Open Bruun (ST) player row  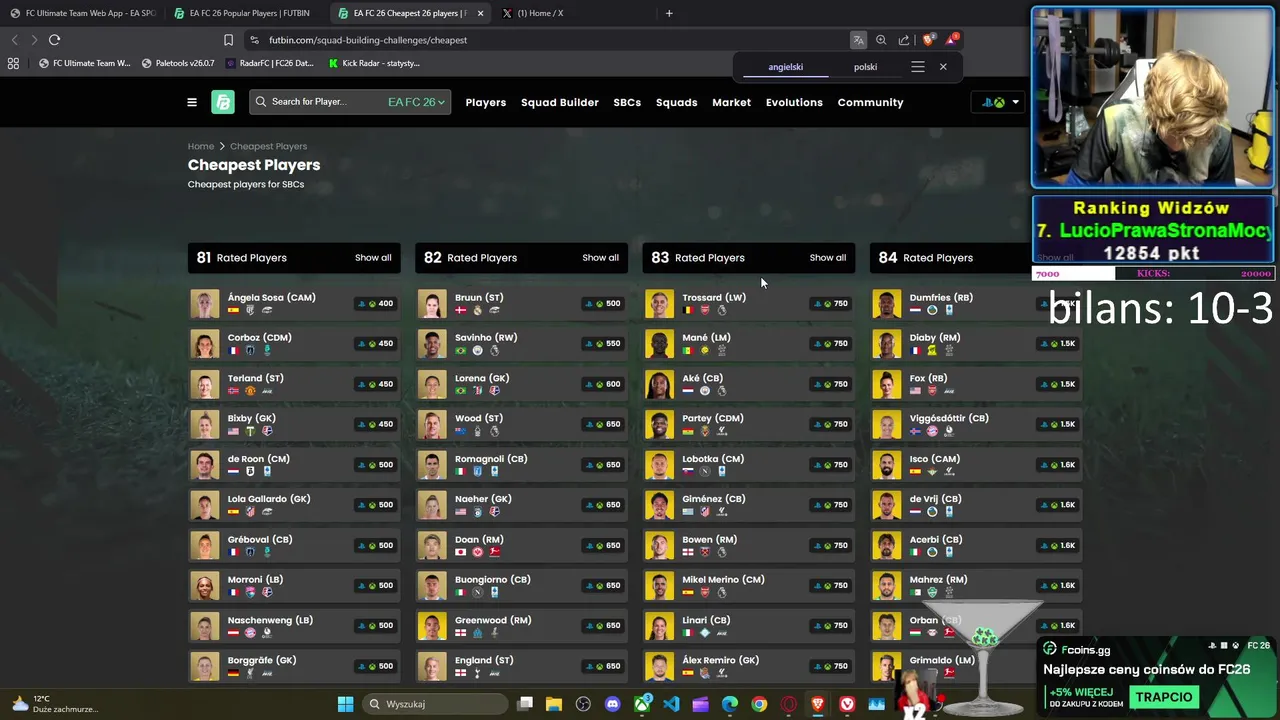pos(521,303)
